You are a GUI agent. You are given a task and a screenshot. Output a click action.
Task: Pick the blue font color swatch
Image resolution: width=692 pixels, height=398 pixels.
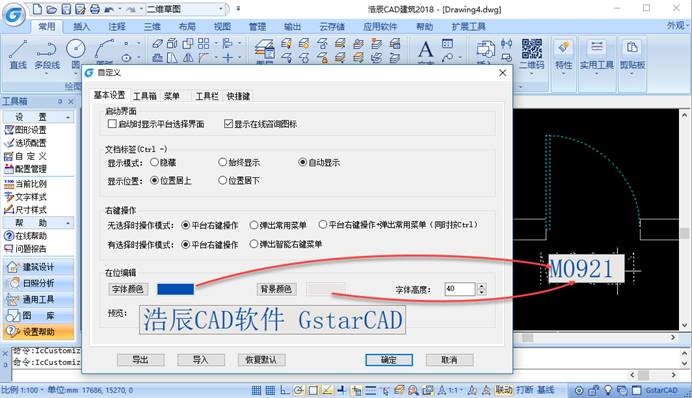pyautogui.click(x=175, y=289)
